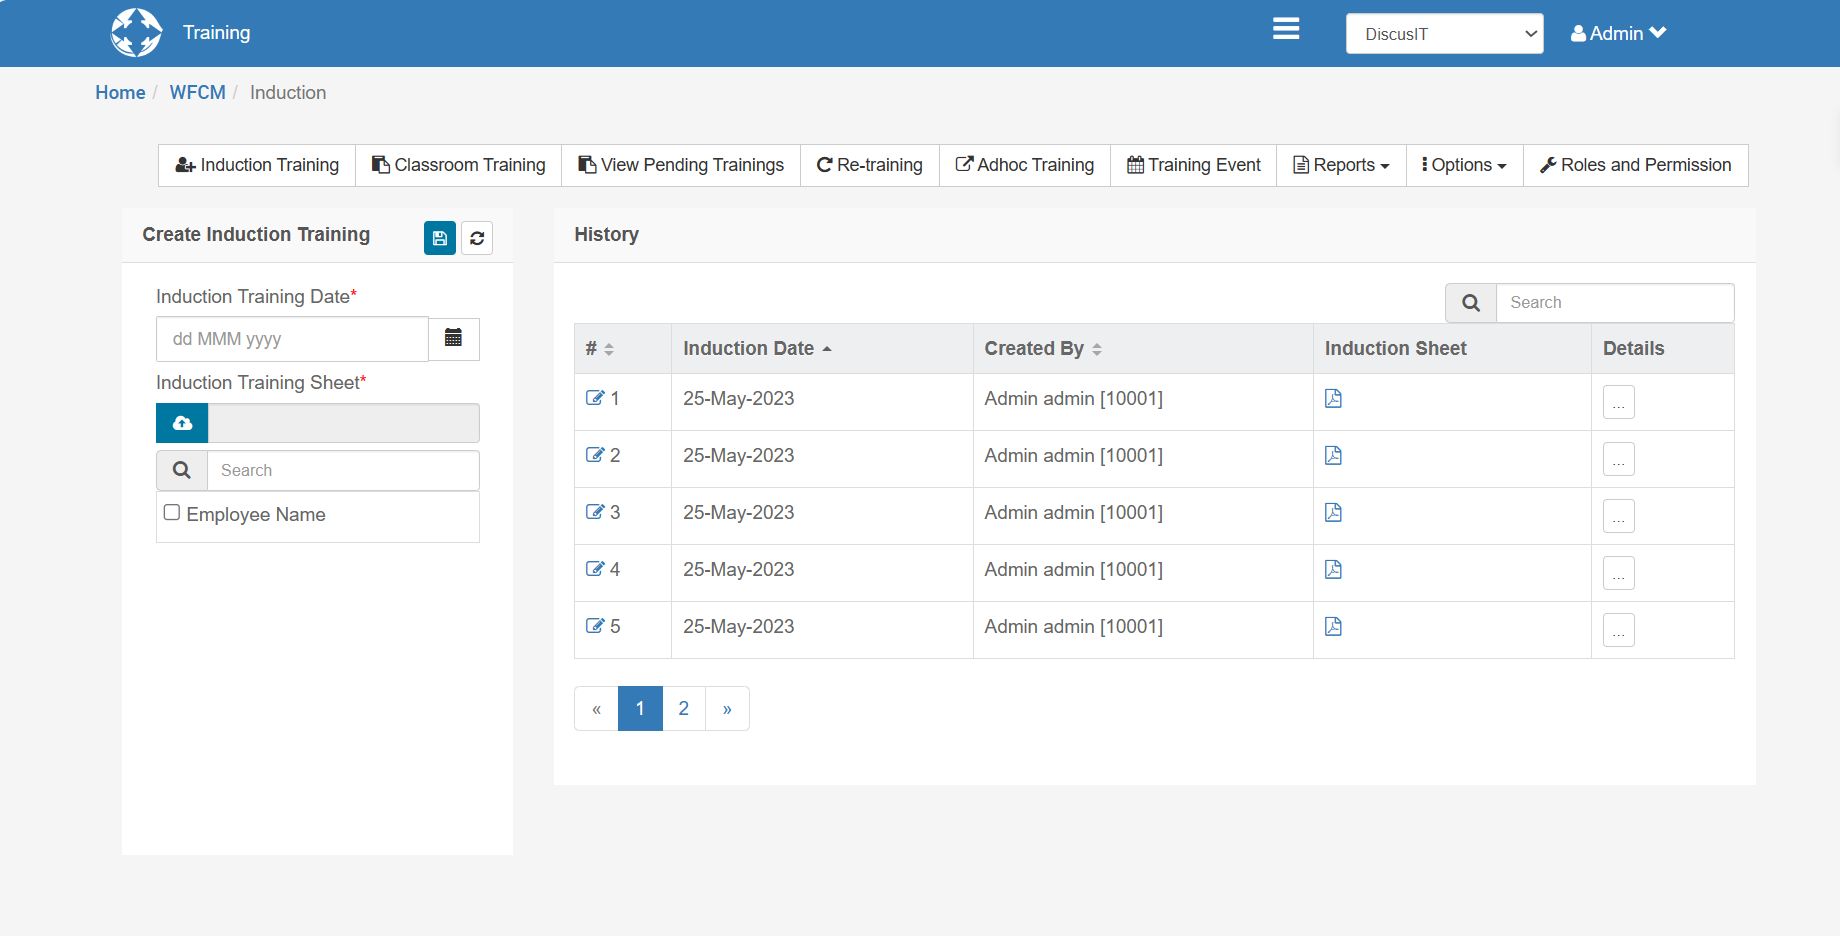Expand the Options menu
1840x936 pixels.
(x=1463, y=165)
